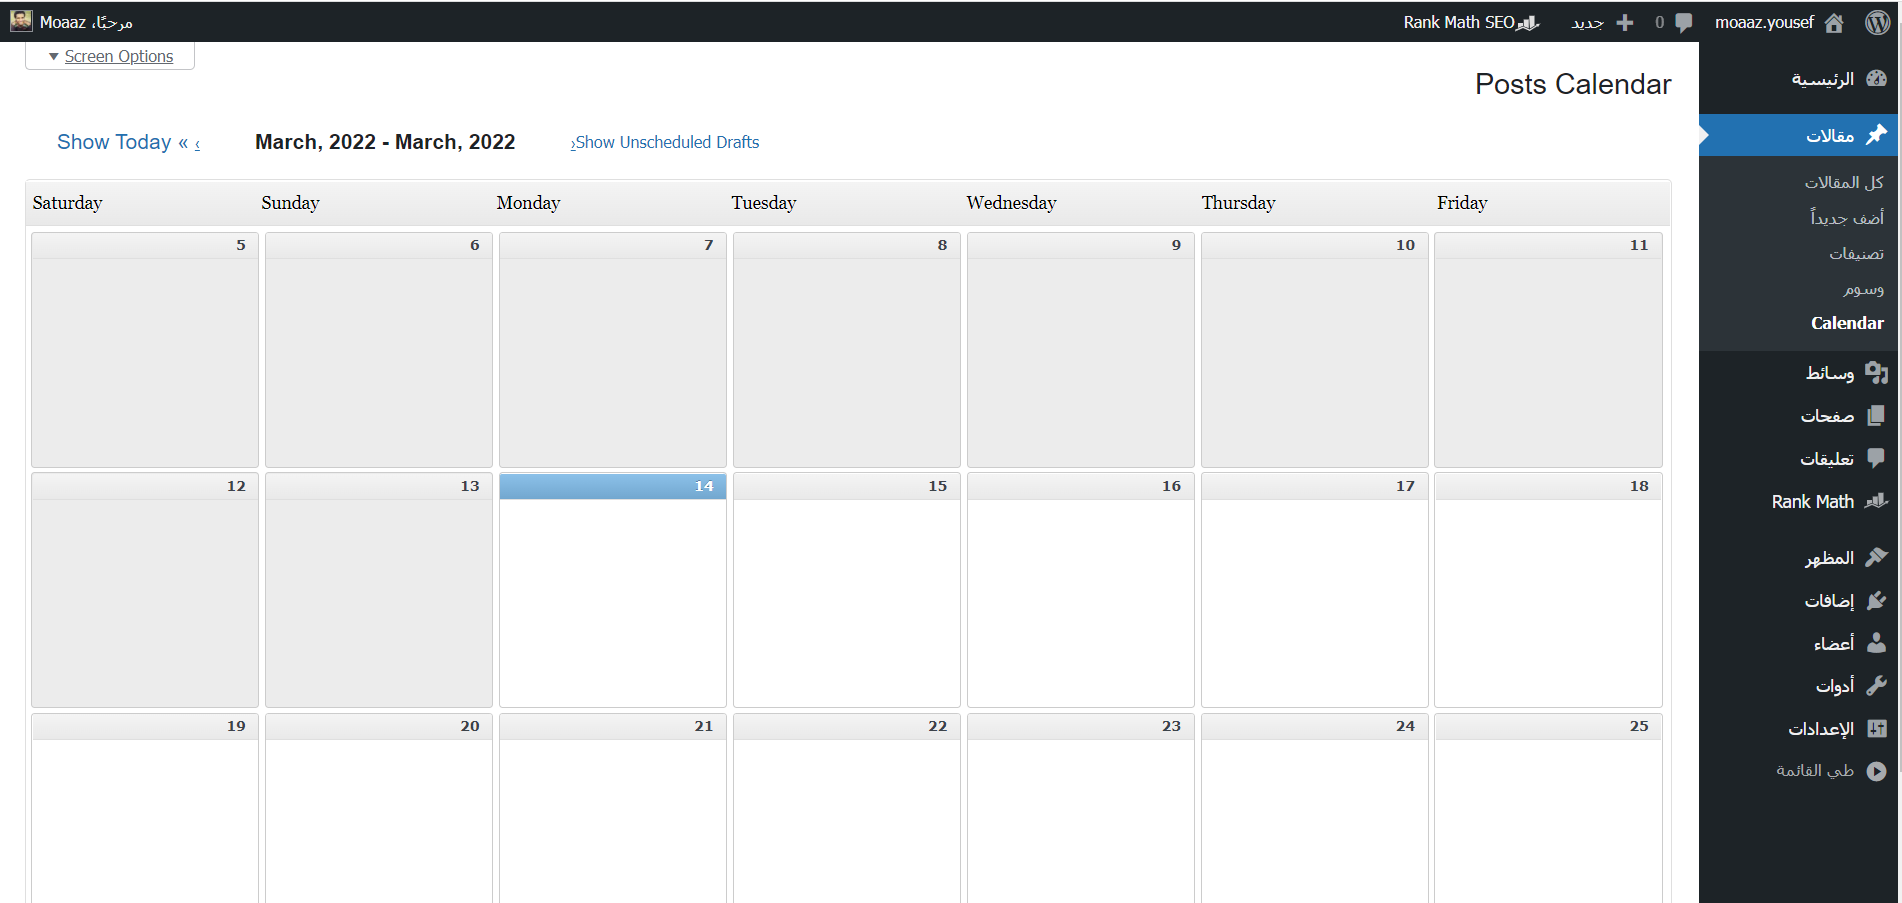The height and width of the screenshot is (903, 1902).
Task: Select the March 18 day cell
Action: click(x=1548, y=590)
